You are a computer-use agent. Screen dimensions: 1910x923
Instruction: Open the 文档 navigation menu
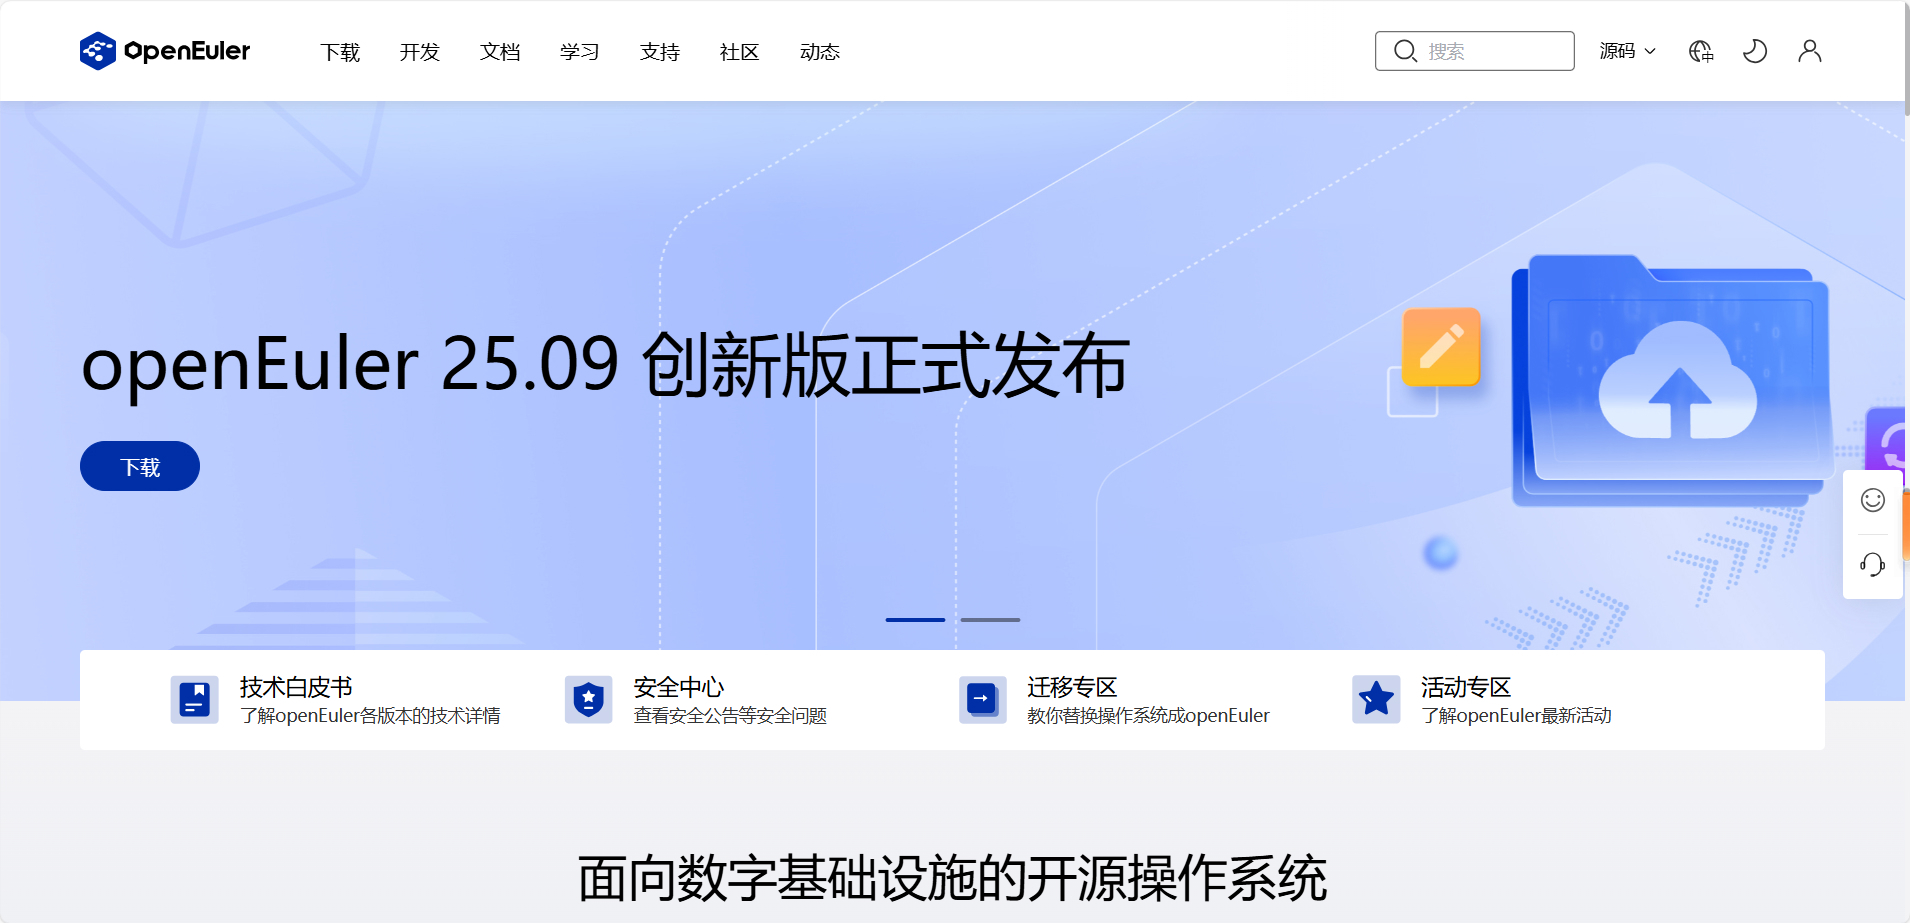499,52
